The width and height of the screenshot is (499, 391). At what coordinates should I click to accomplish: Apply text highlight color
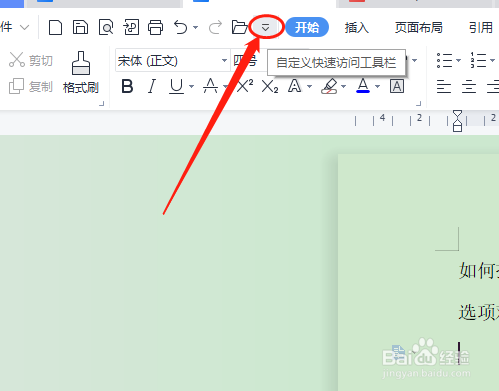pos(329,86)
